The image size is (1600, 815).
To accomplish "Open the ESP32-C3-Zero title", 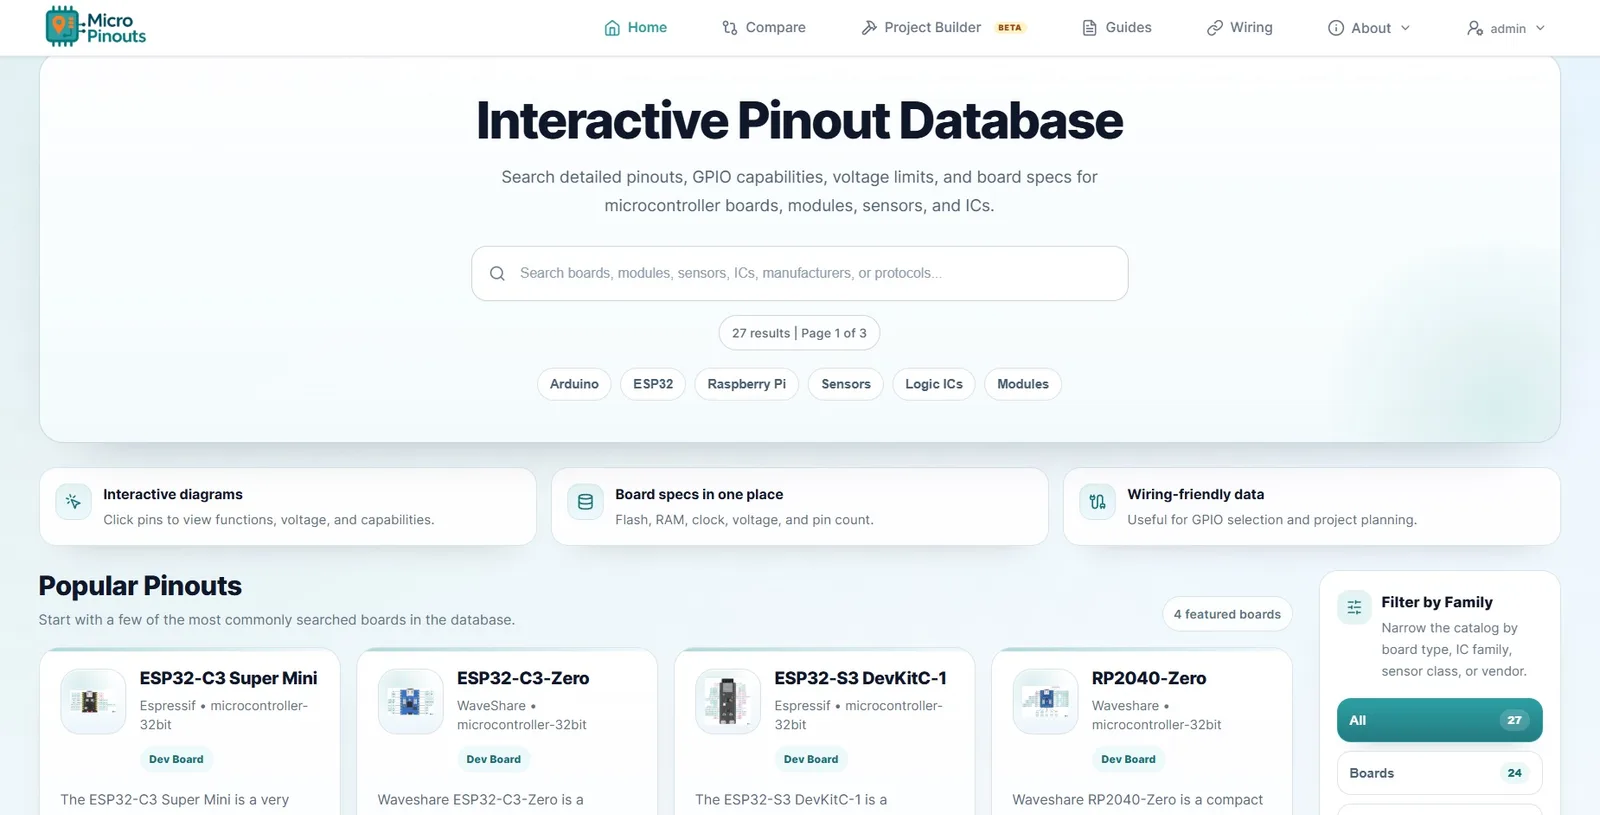I will point(523,678).
